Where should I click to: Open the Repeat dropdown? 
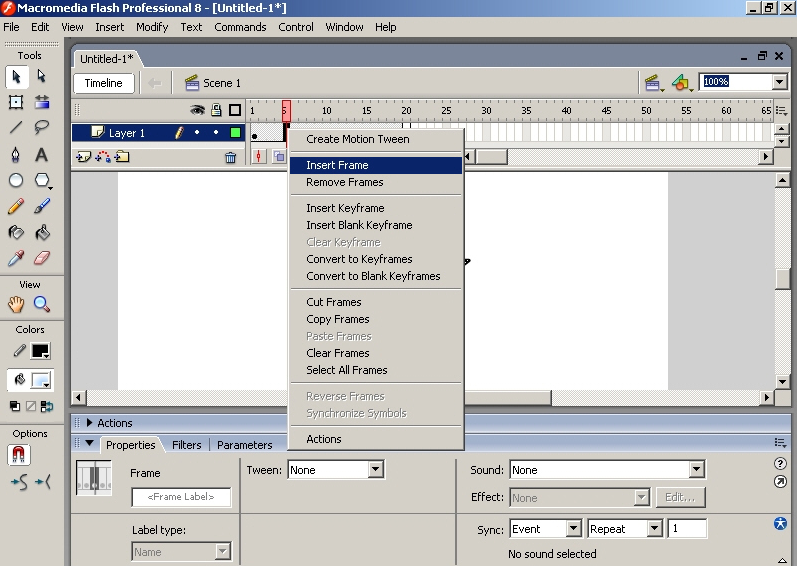[655, 529]
